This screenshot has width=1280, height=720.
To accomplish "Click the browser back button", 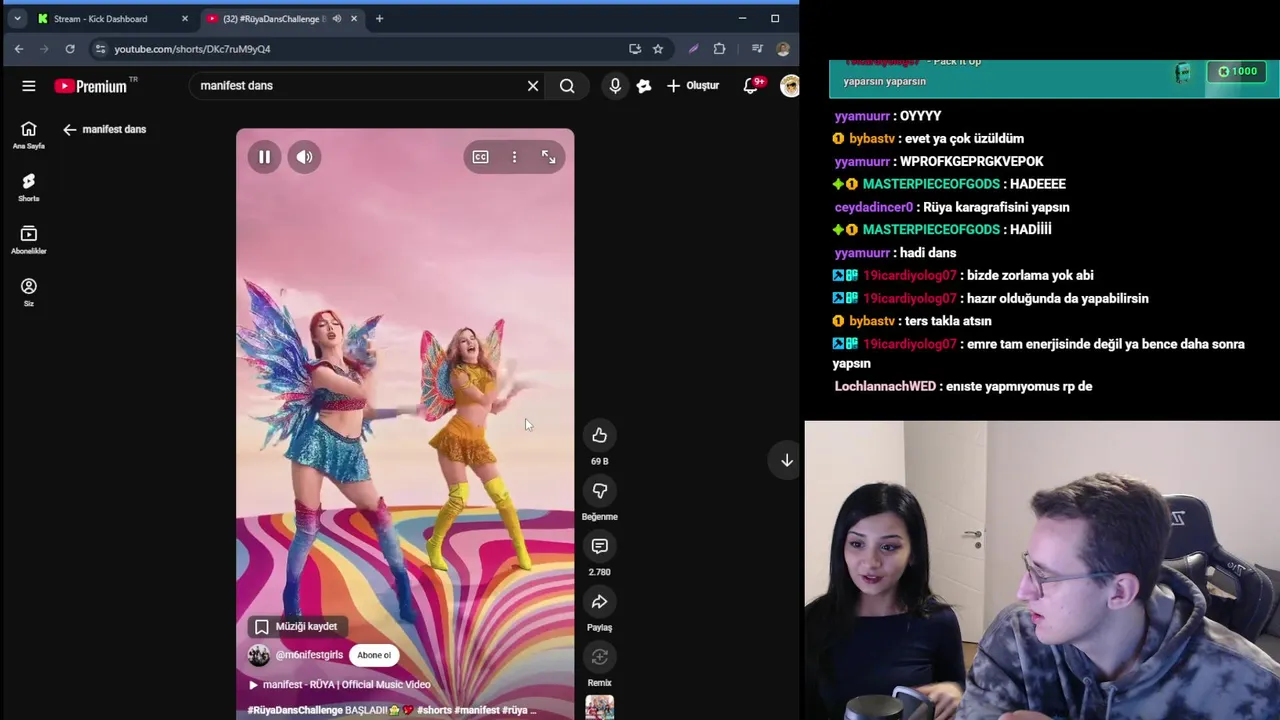I will pyautogui.click(x=19, y=49).
